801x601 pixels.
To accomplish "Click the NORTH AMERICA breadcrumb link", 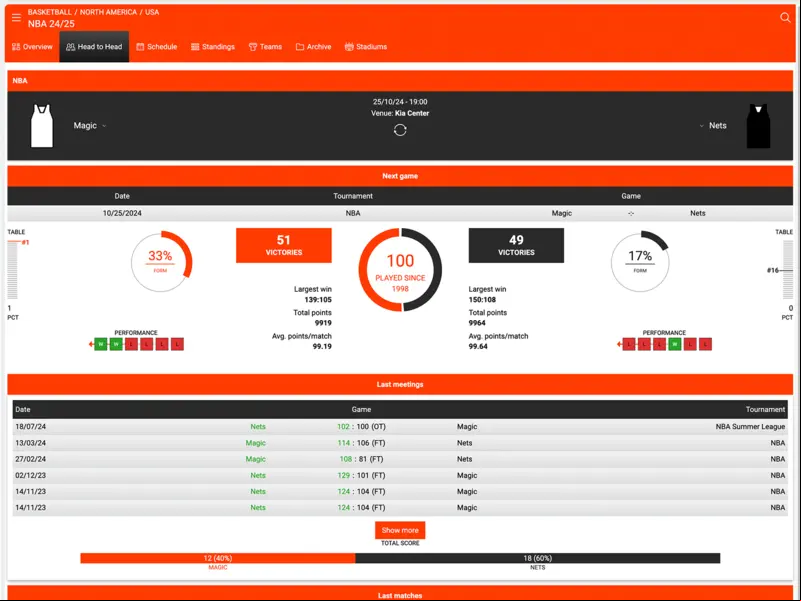I will coord(108,12).
